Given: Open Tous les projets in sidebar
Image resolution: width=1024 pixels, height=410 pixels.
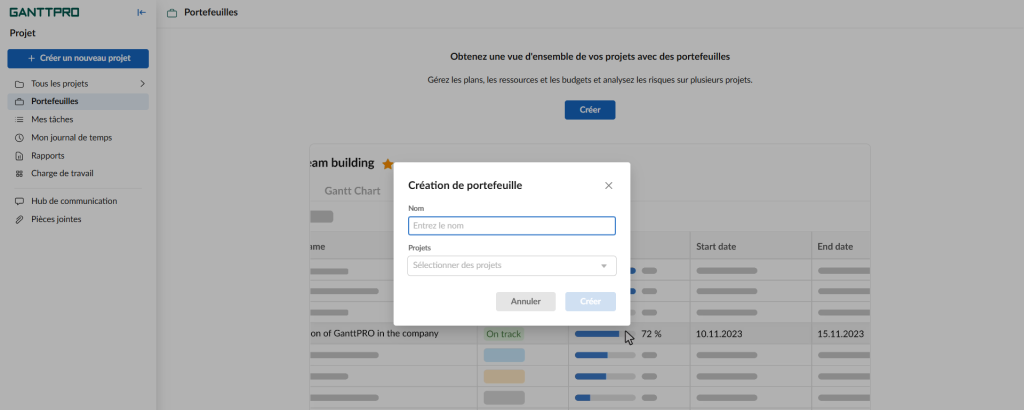Looking at the screenshot, I should tap(78, 84).
